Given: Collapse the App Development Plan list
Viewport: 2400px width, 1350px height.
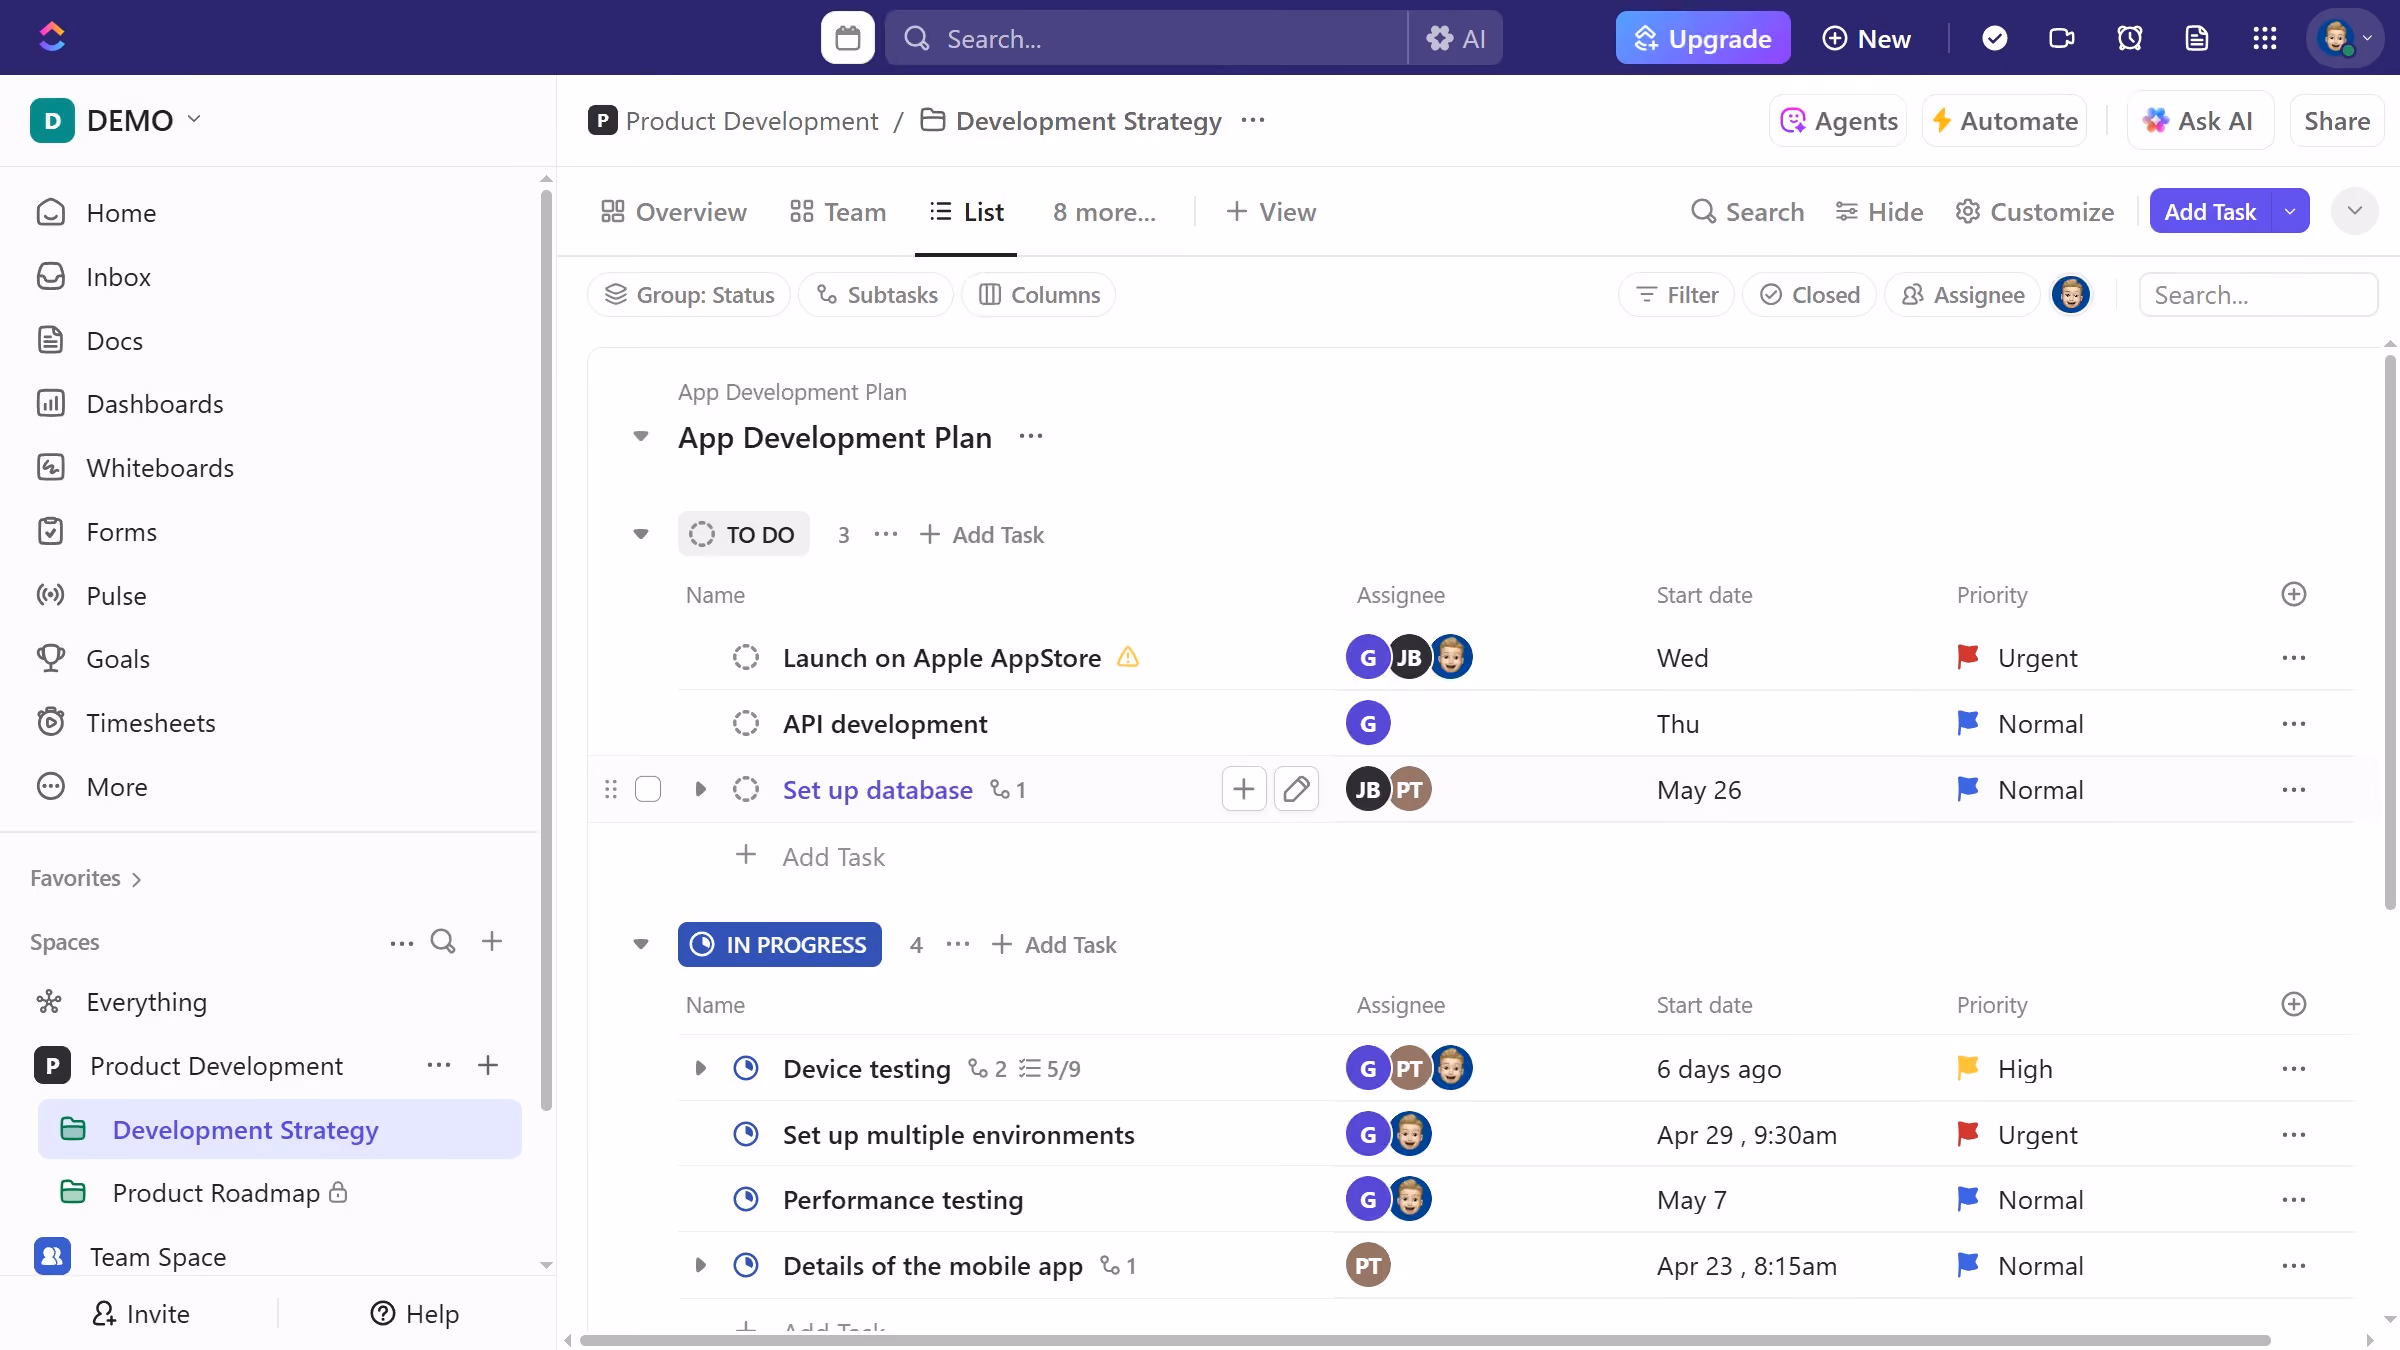Looking at the screenshot, I should coord(641,437).
